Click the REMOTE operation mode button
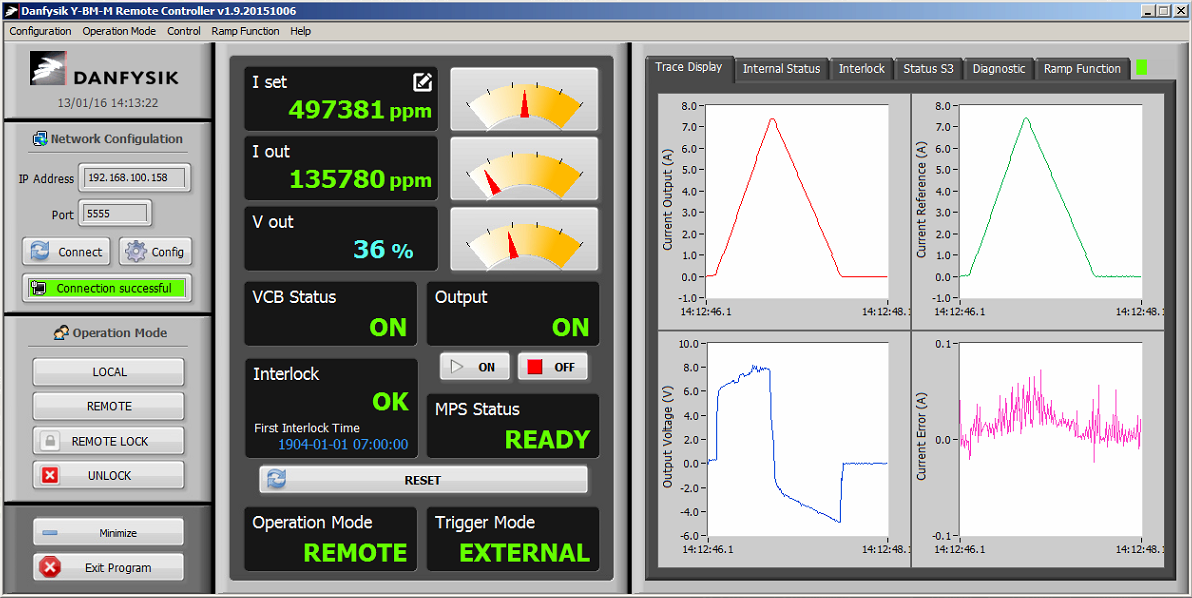 click(109, 407)
